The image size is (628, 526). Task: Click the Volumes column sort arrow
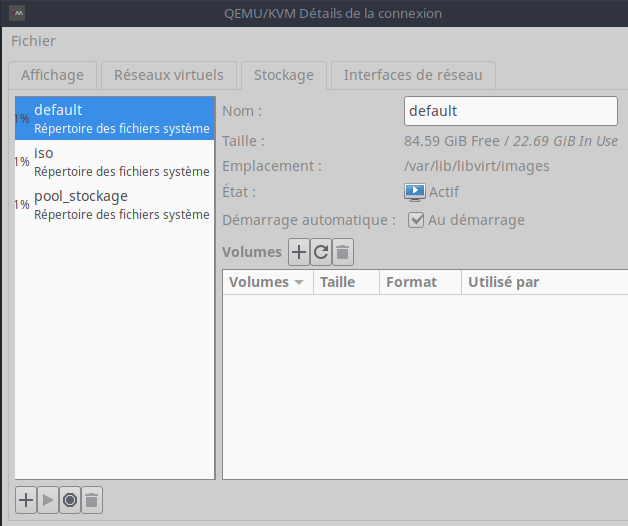tap(298, 282)
